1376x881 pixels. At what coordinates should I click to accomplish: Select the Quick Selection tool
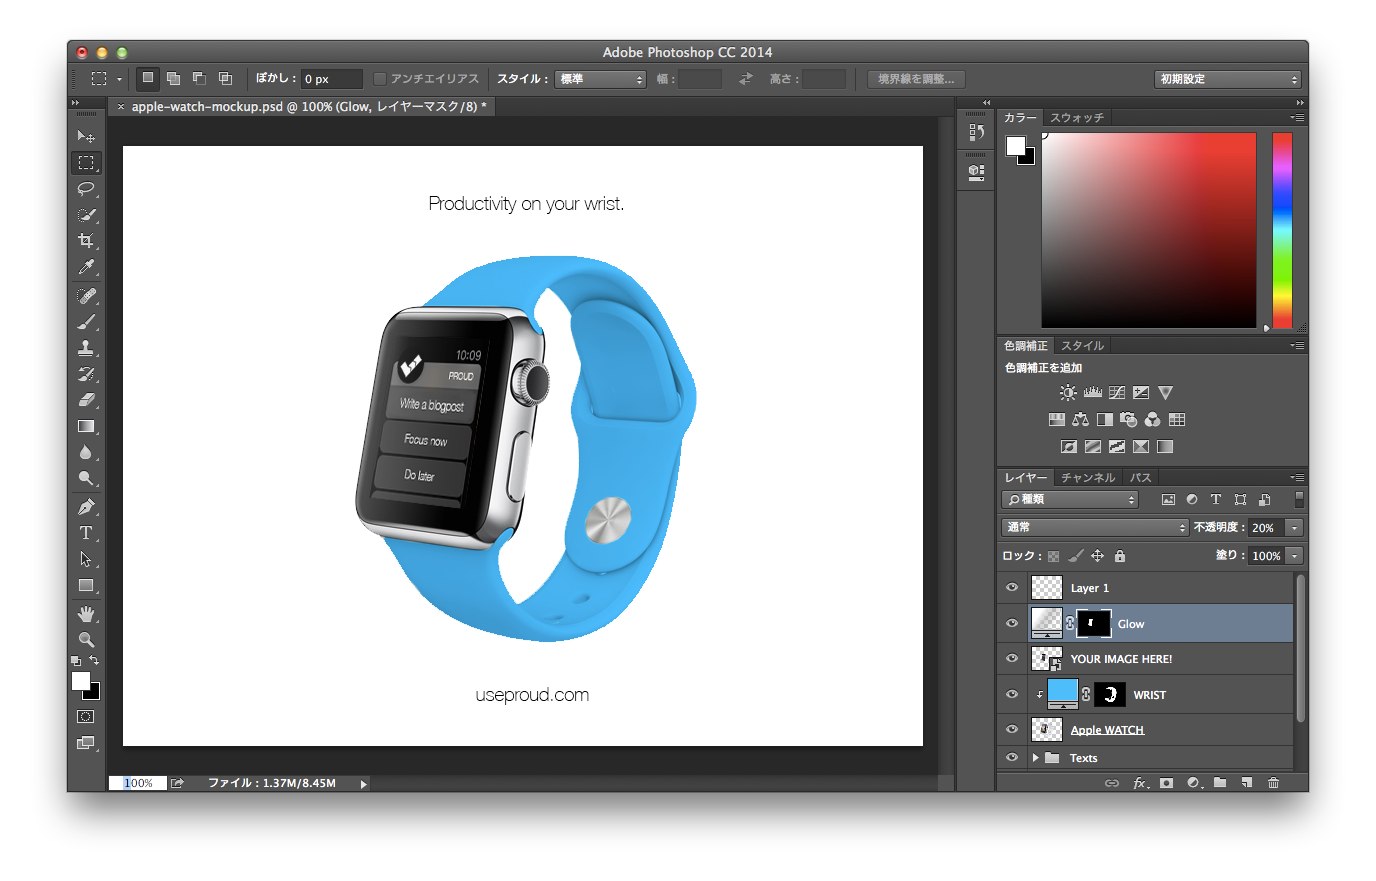point(86,214)
